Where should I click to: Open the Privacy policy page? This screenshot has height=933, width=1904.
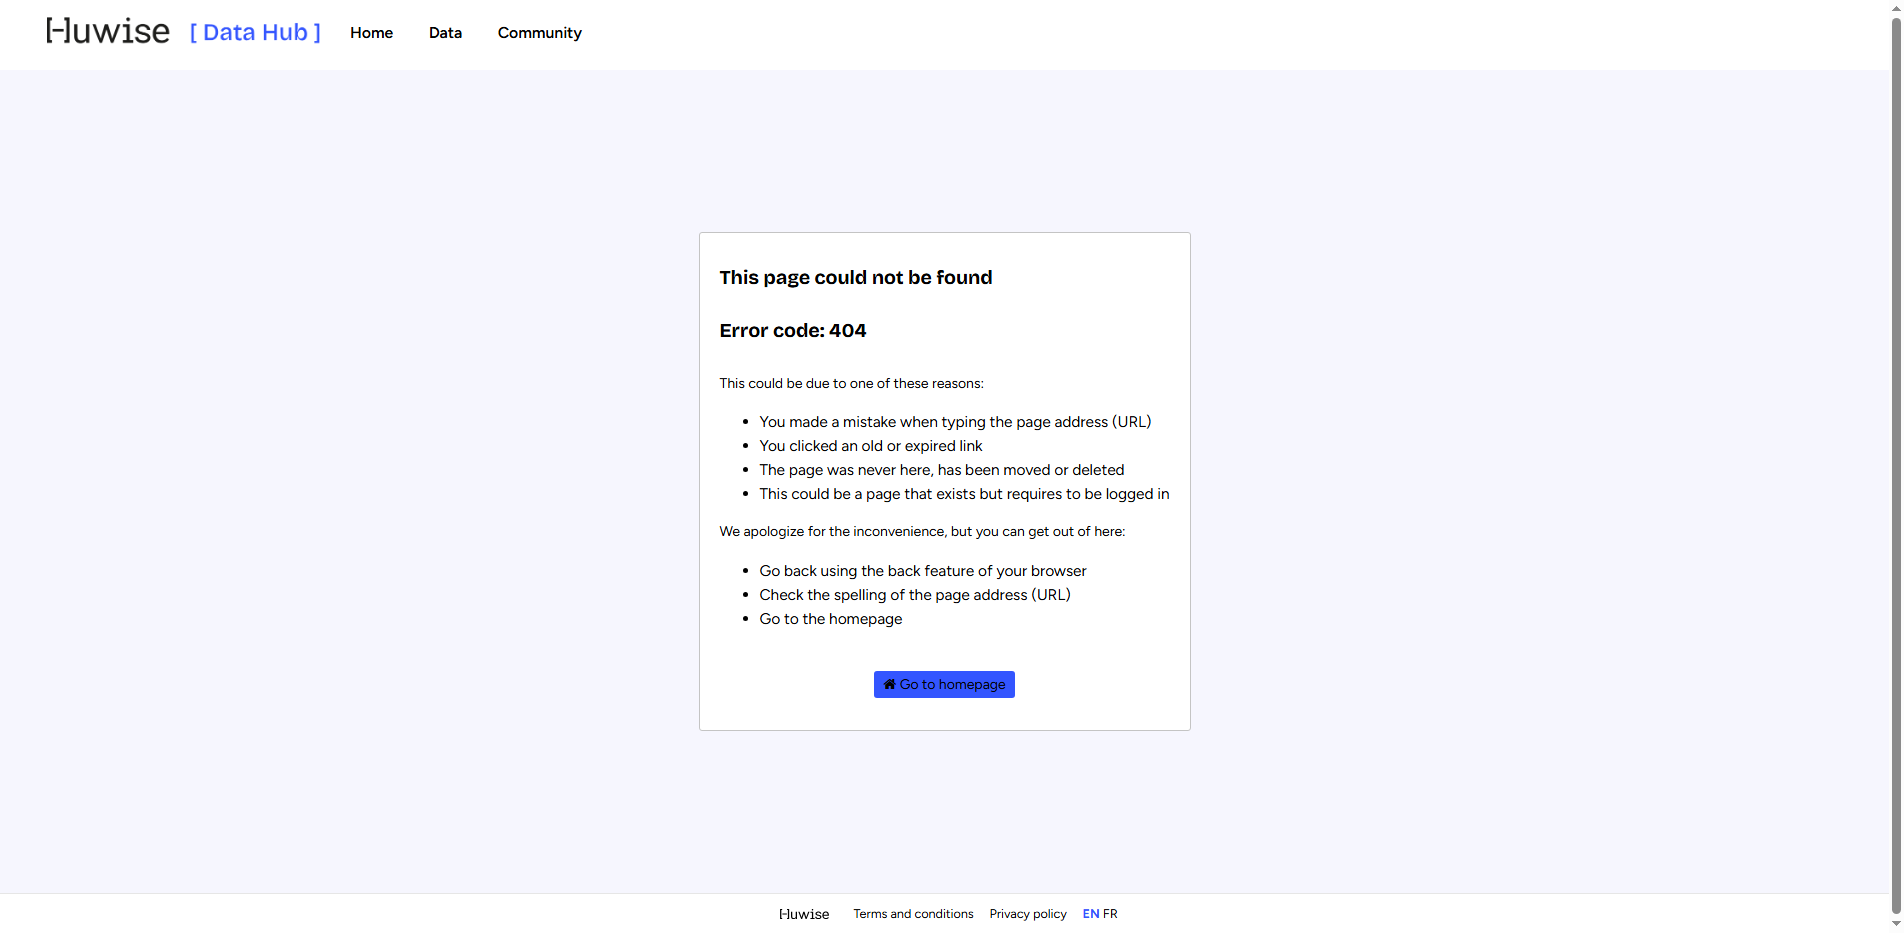[x=1027, y=913]
